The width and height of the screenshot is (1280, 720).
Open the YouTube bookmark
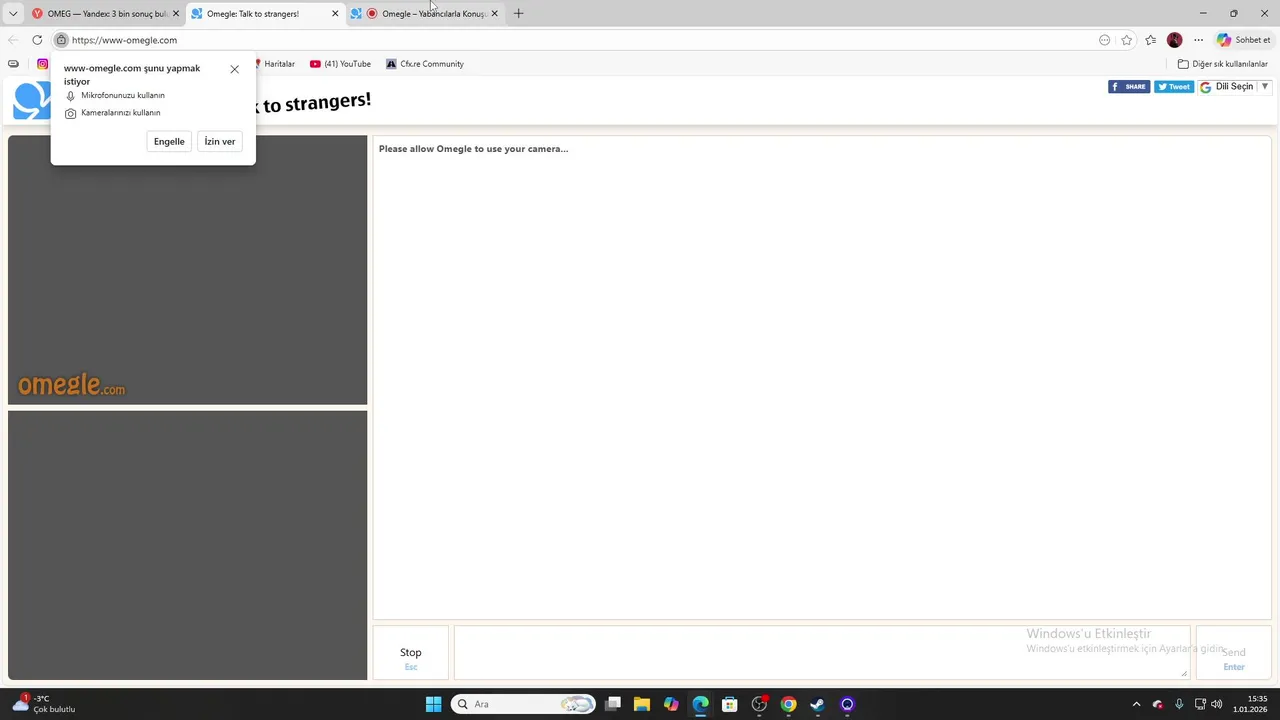[340, 64]
